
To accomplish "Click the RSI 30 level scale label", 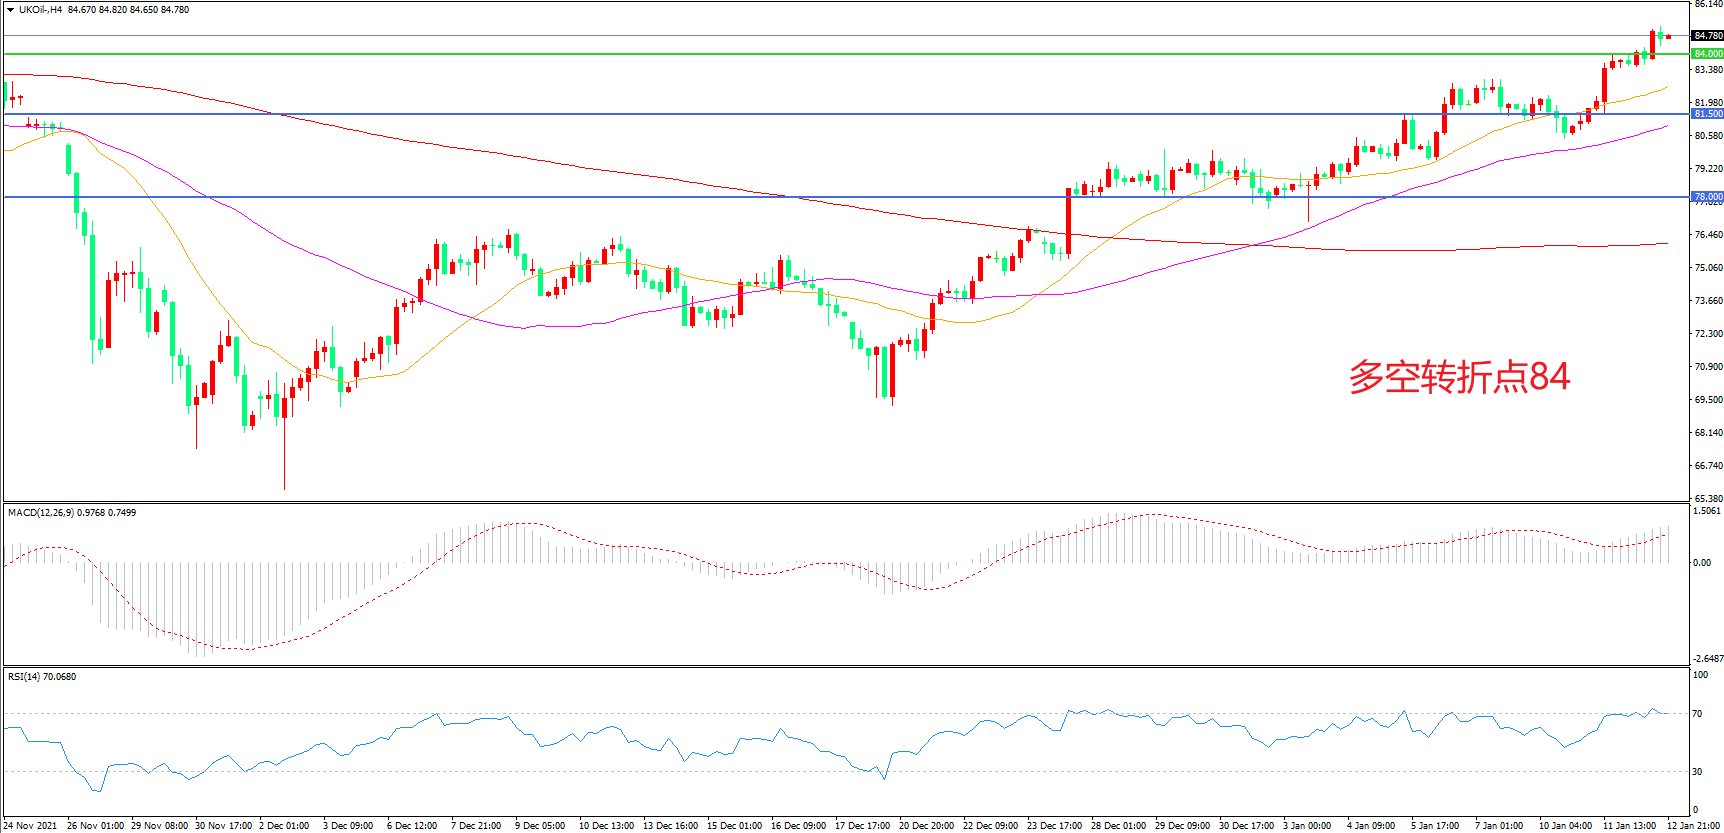I will [x=1697, y=772].
